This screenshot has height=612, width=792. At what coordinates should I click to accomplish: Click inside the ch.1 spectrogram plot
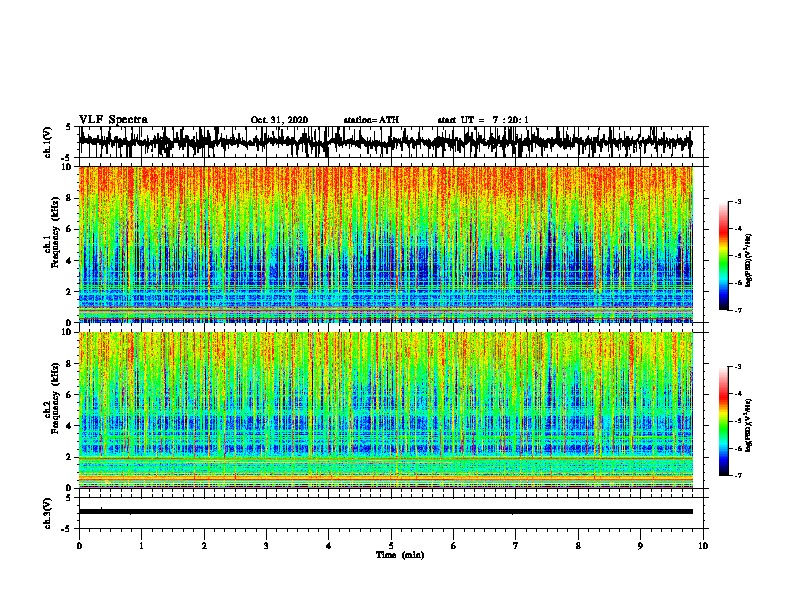[385, 244]
